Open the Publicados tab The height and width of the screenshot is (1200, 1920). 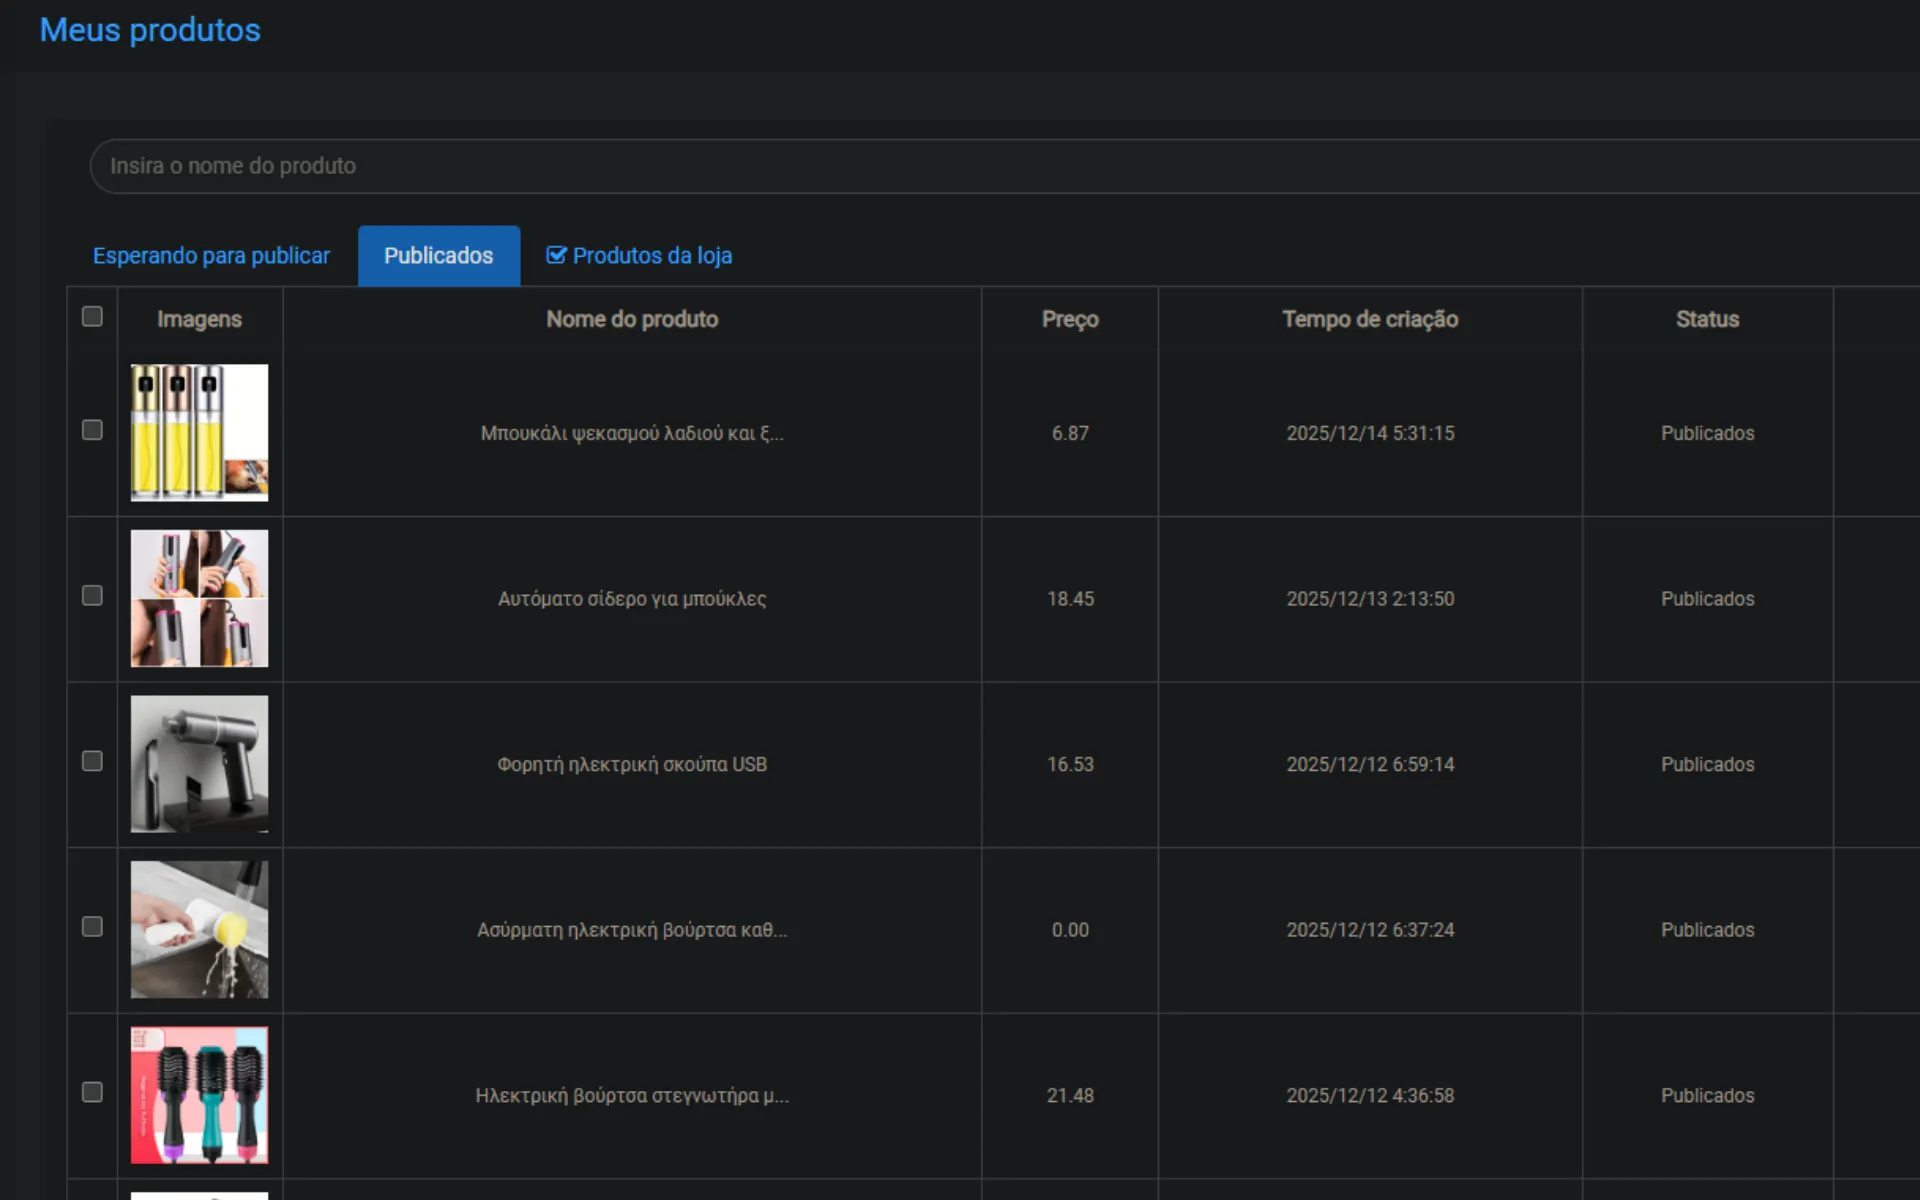point(439,256)
